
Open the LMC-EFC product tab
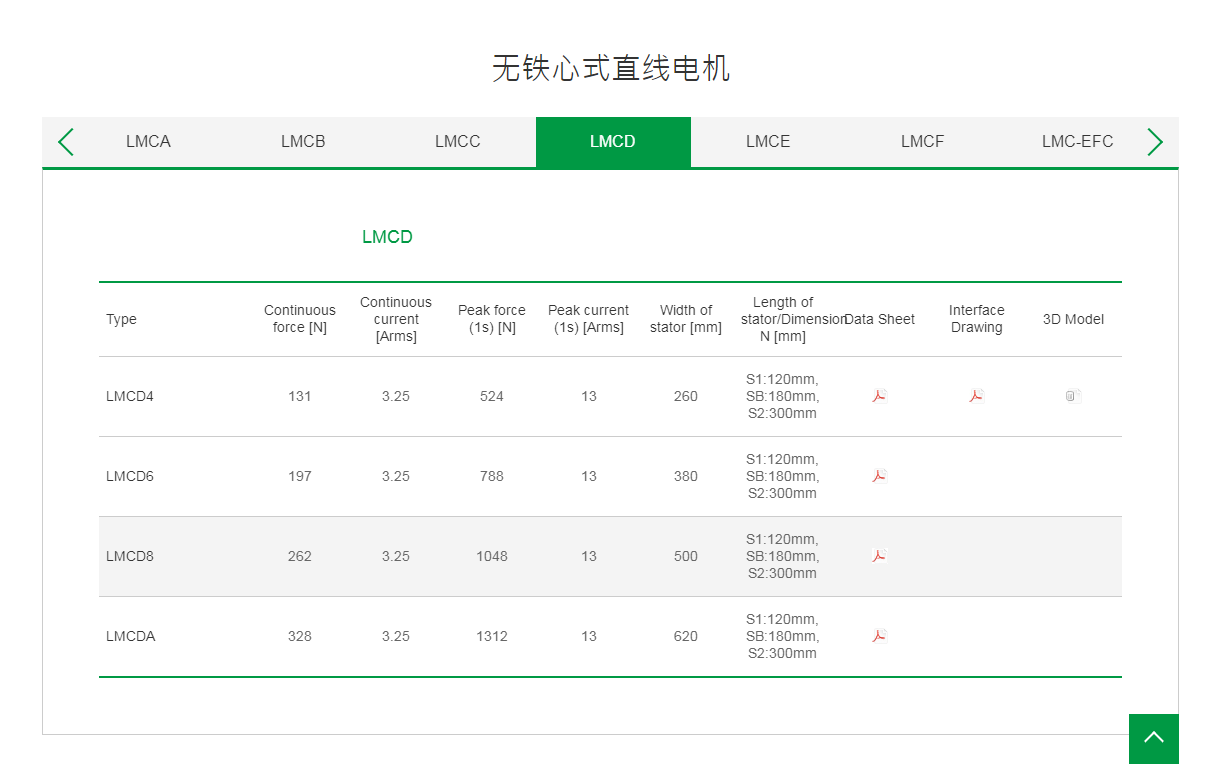pyautogui.click(x=1078, y=142)
